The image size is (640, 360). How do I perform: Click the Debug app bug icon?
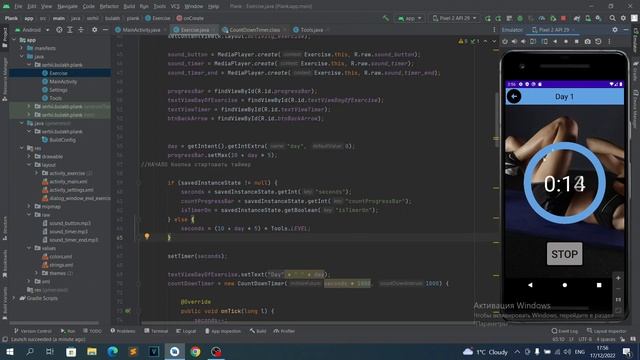coord(520,18)
